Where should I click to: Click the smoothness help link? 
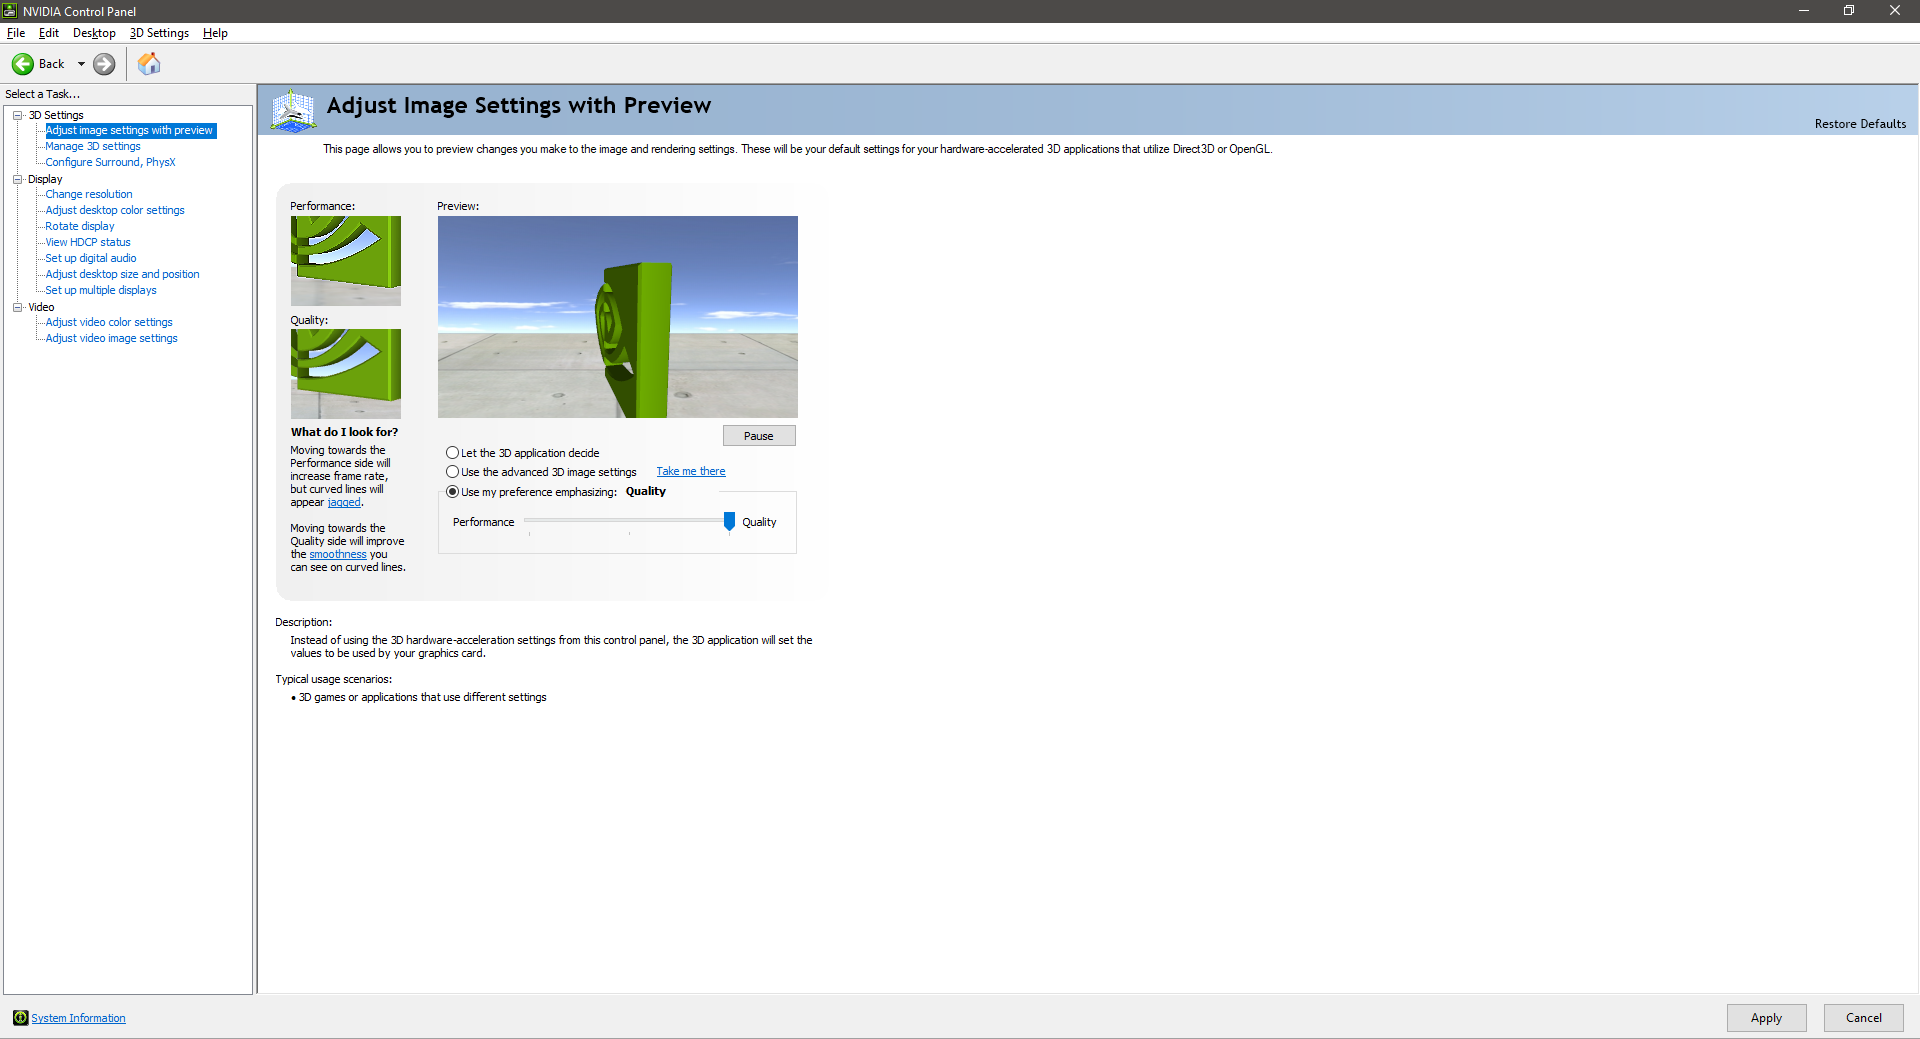pos(338,554)
